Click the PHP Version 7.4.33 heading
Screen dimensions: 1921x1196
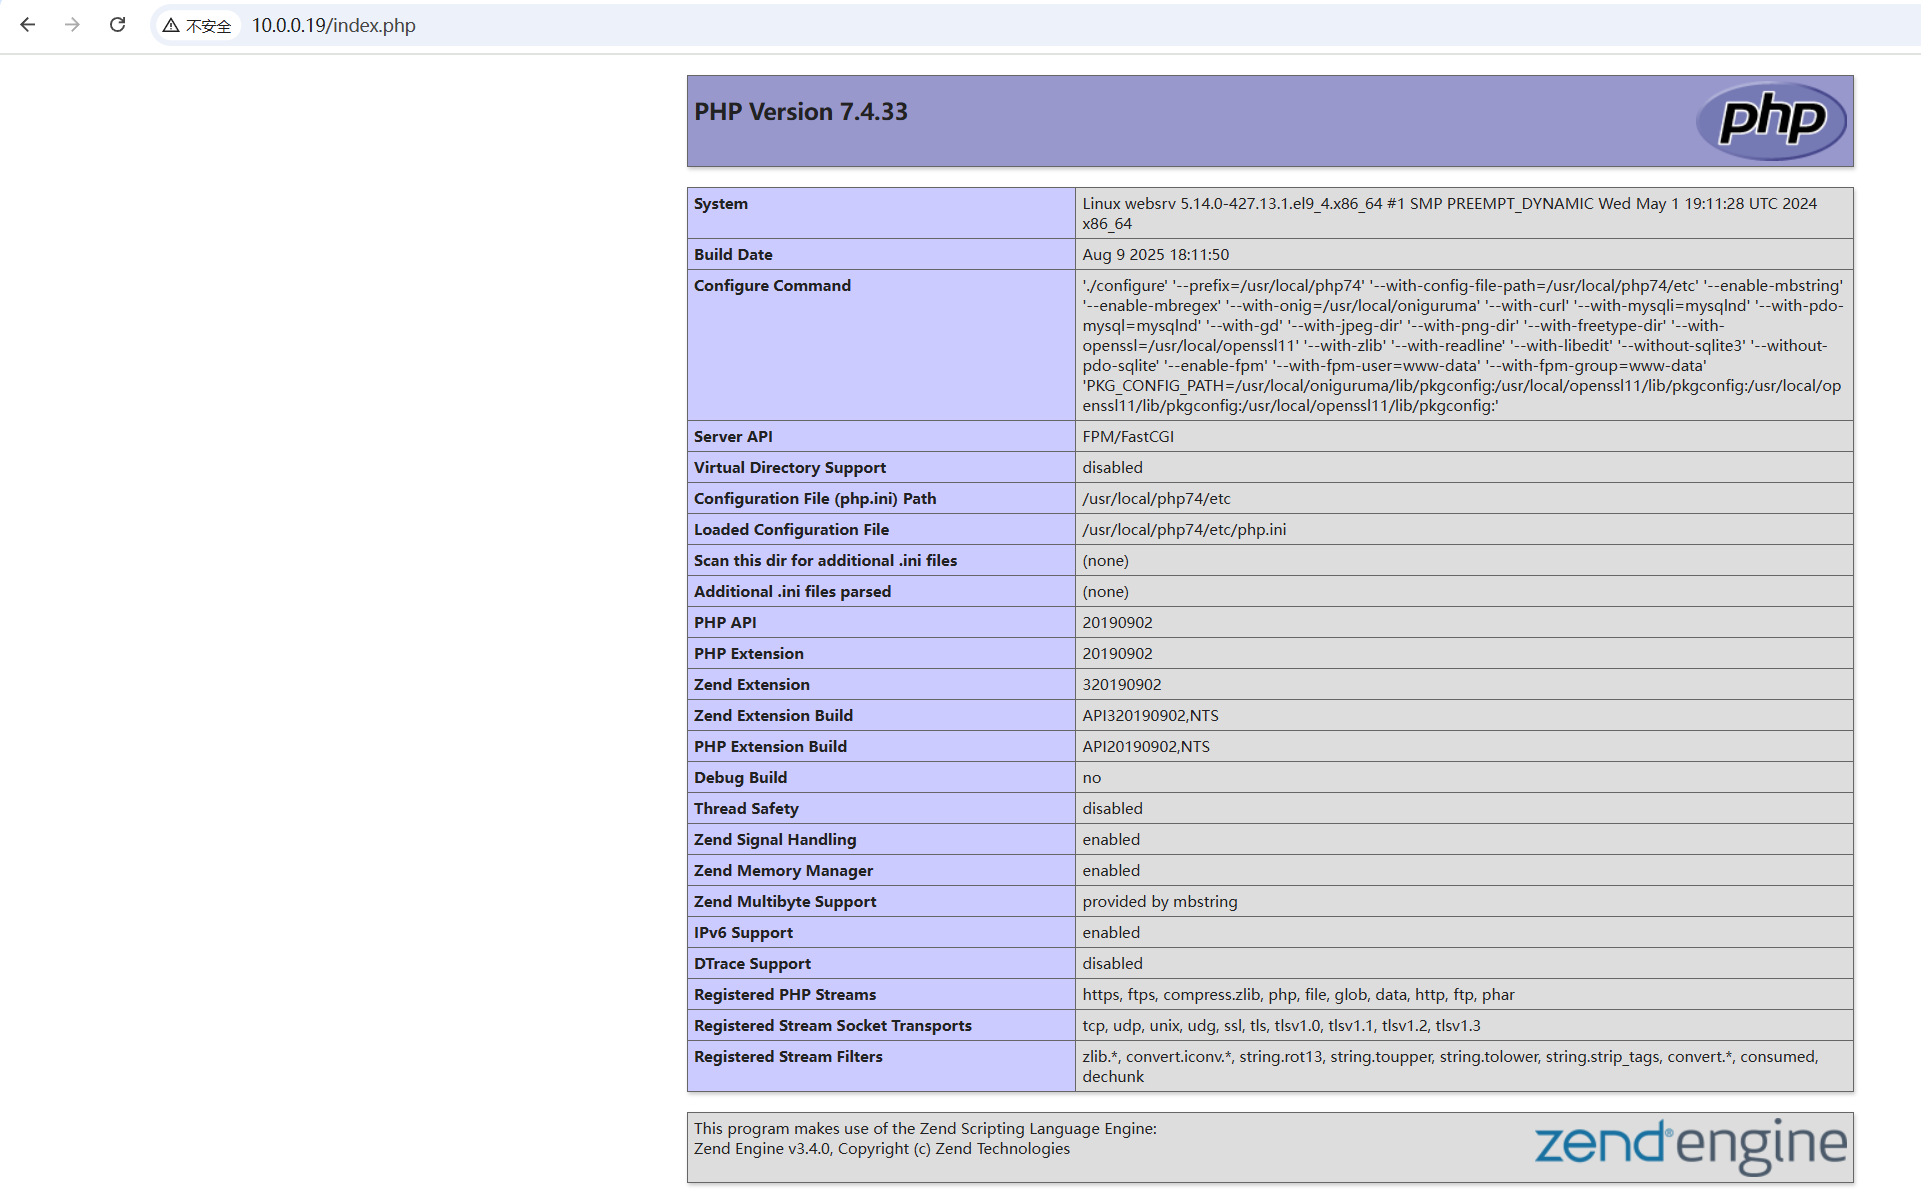pyautogui.click(x=801, y=112)
